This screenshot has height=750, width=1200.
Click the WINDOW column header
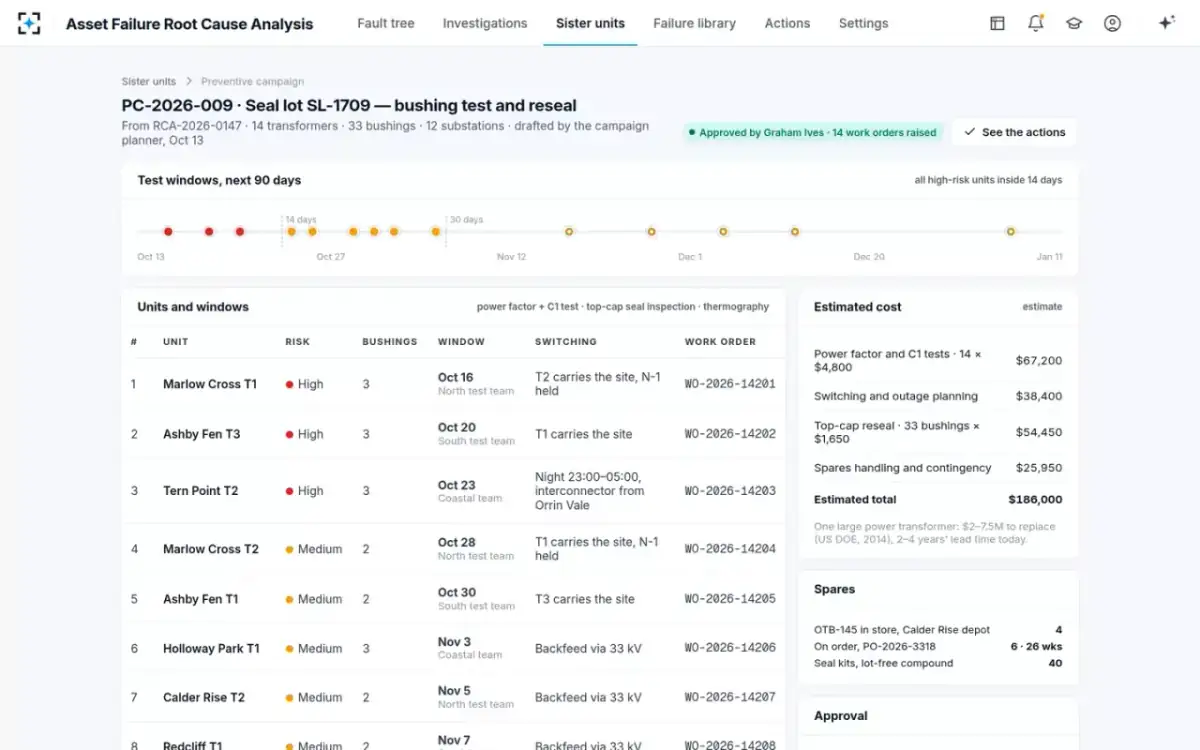click(461, 342)
